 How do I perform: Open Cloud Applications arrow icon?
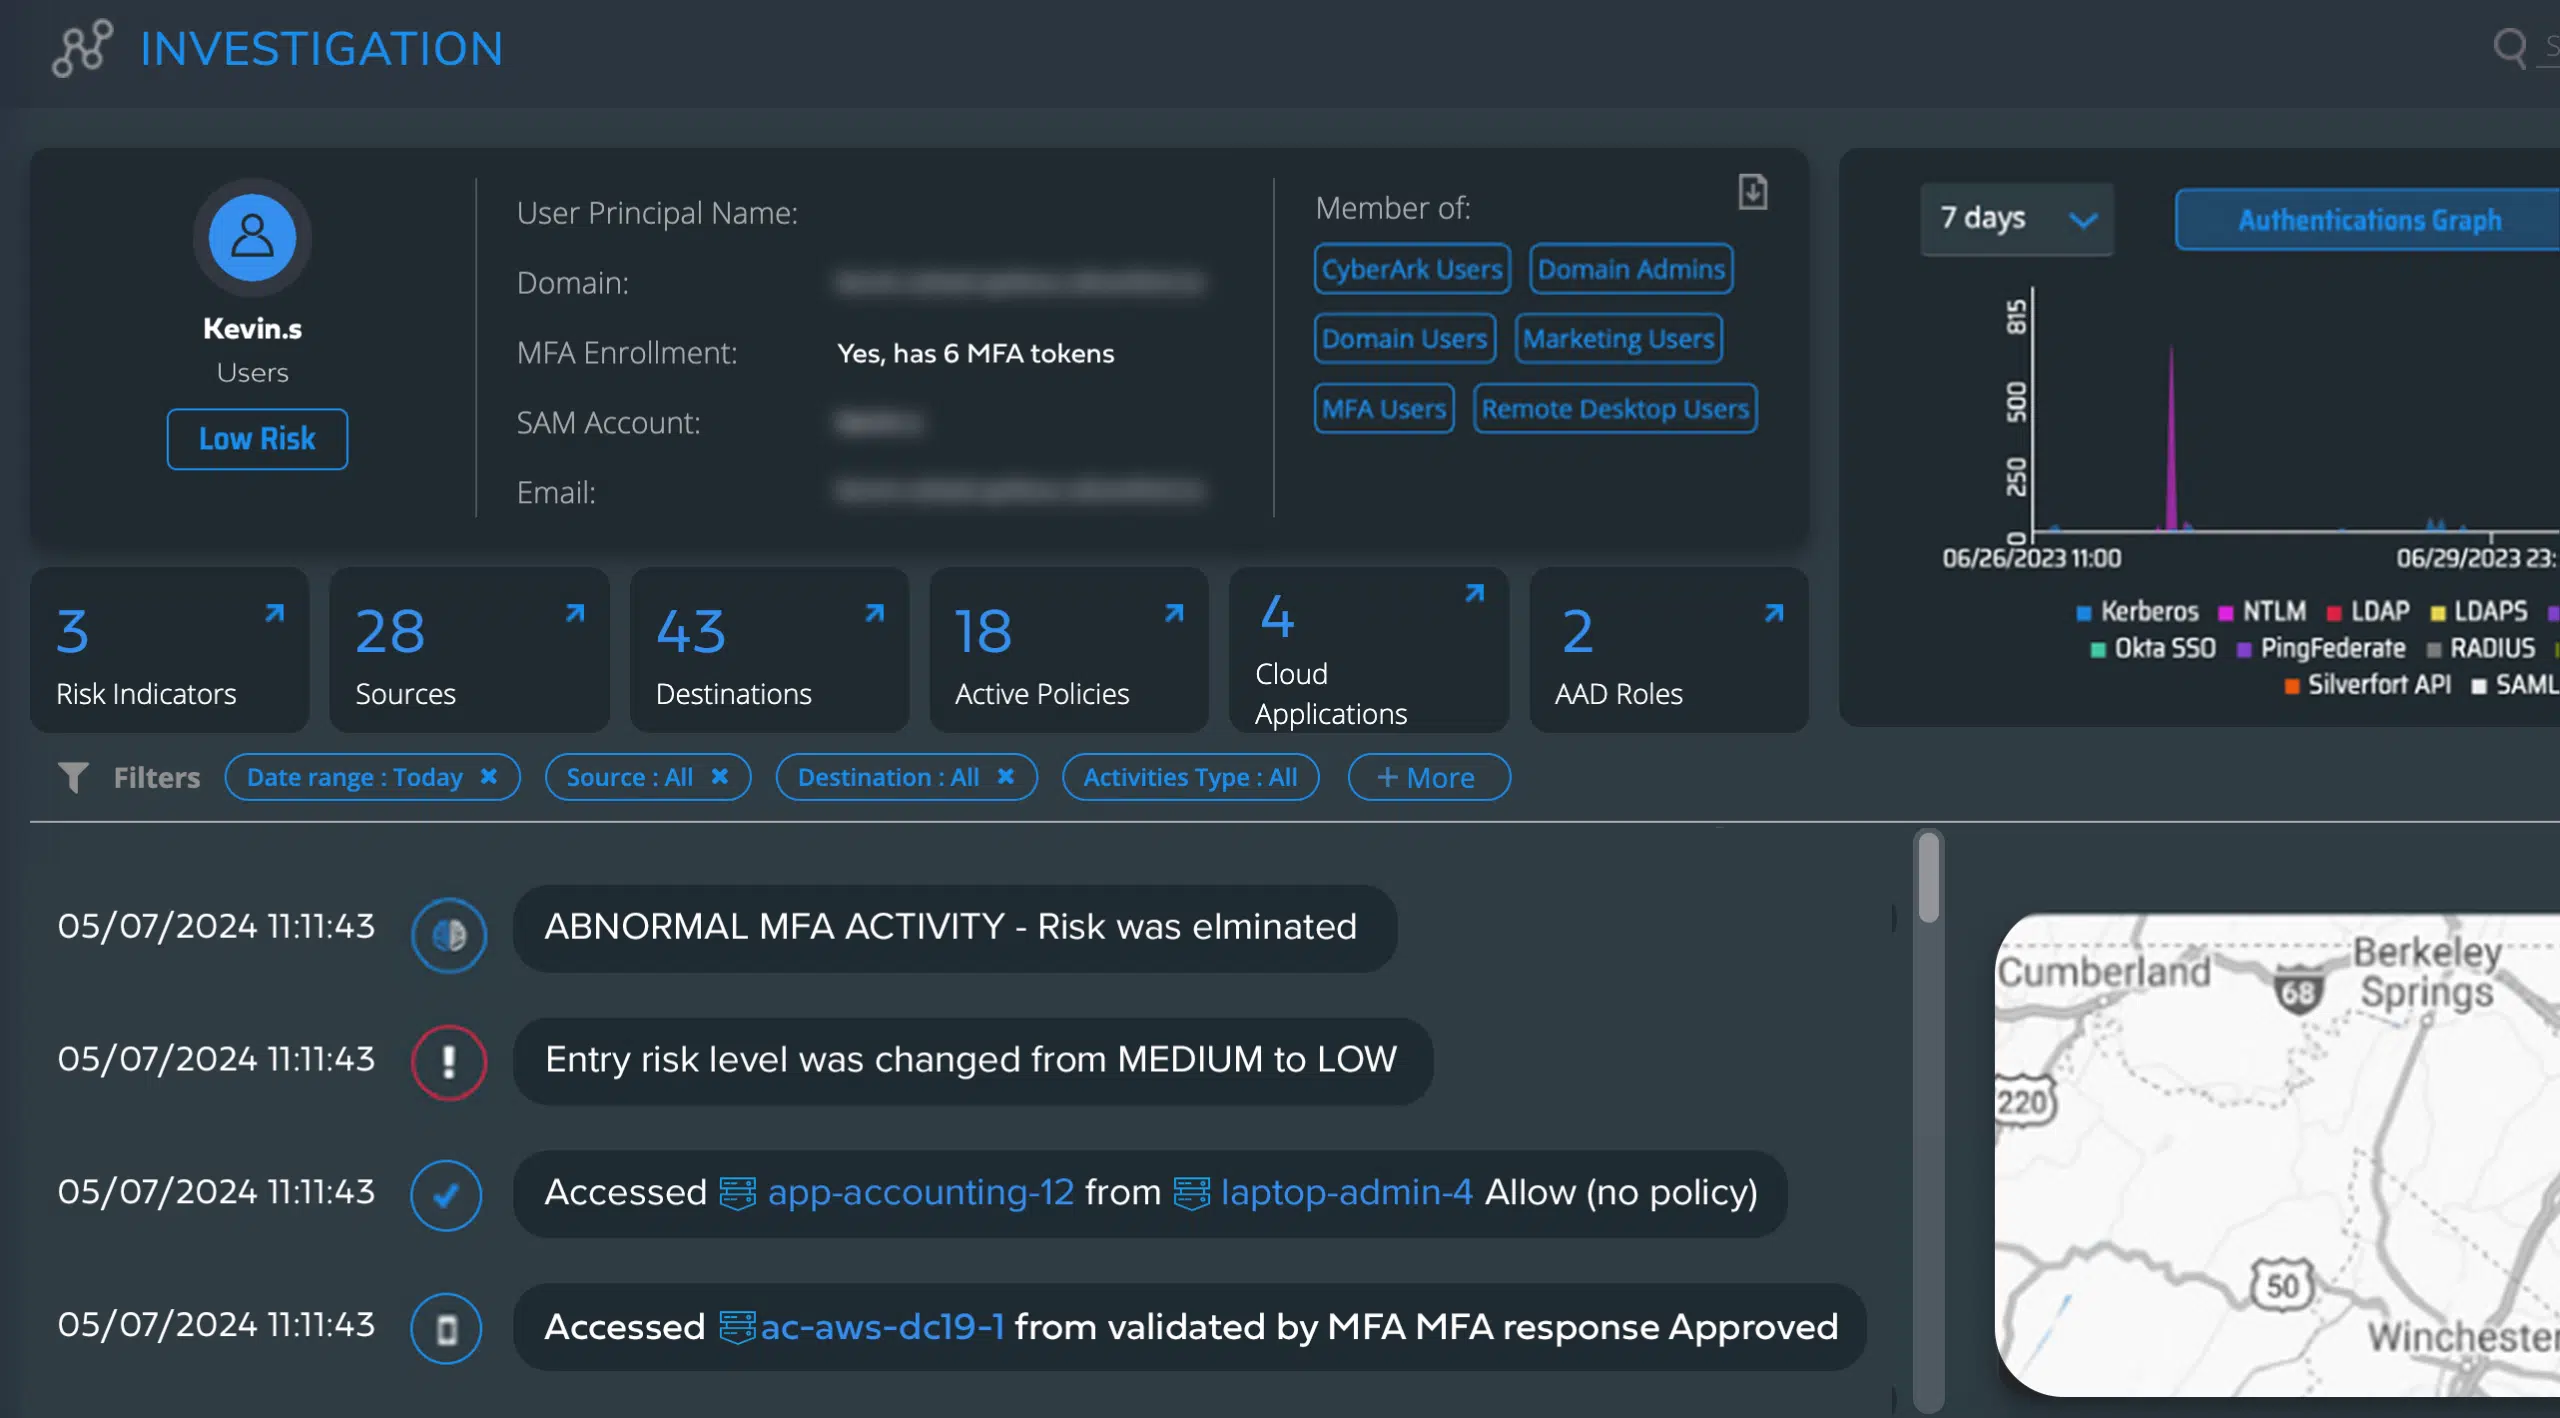(x=1474, y=593)
